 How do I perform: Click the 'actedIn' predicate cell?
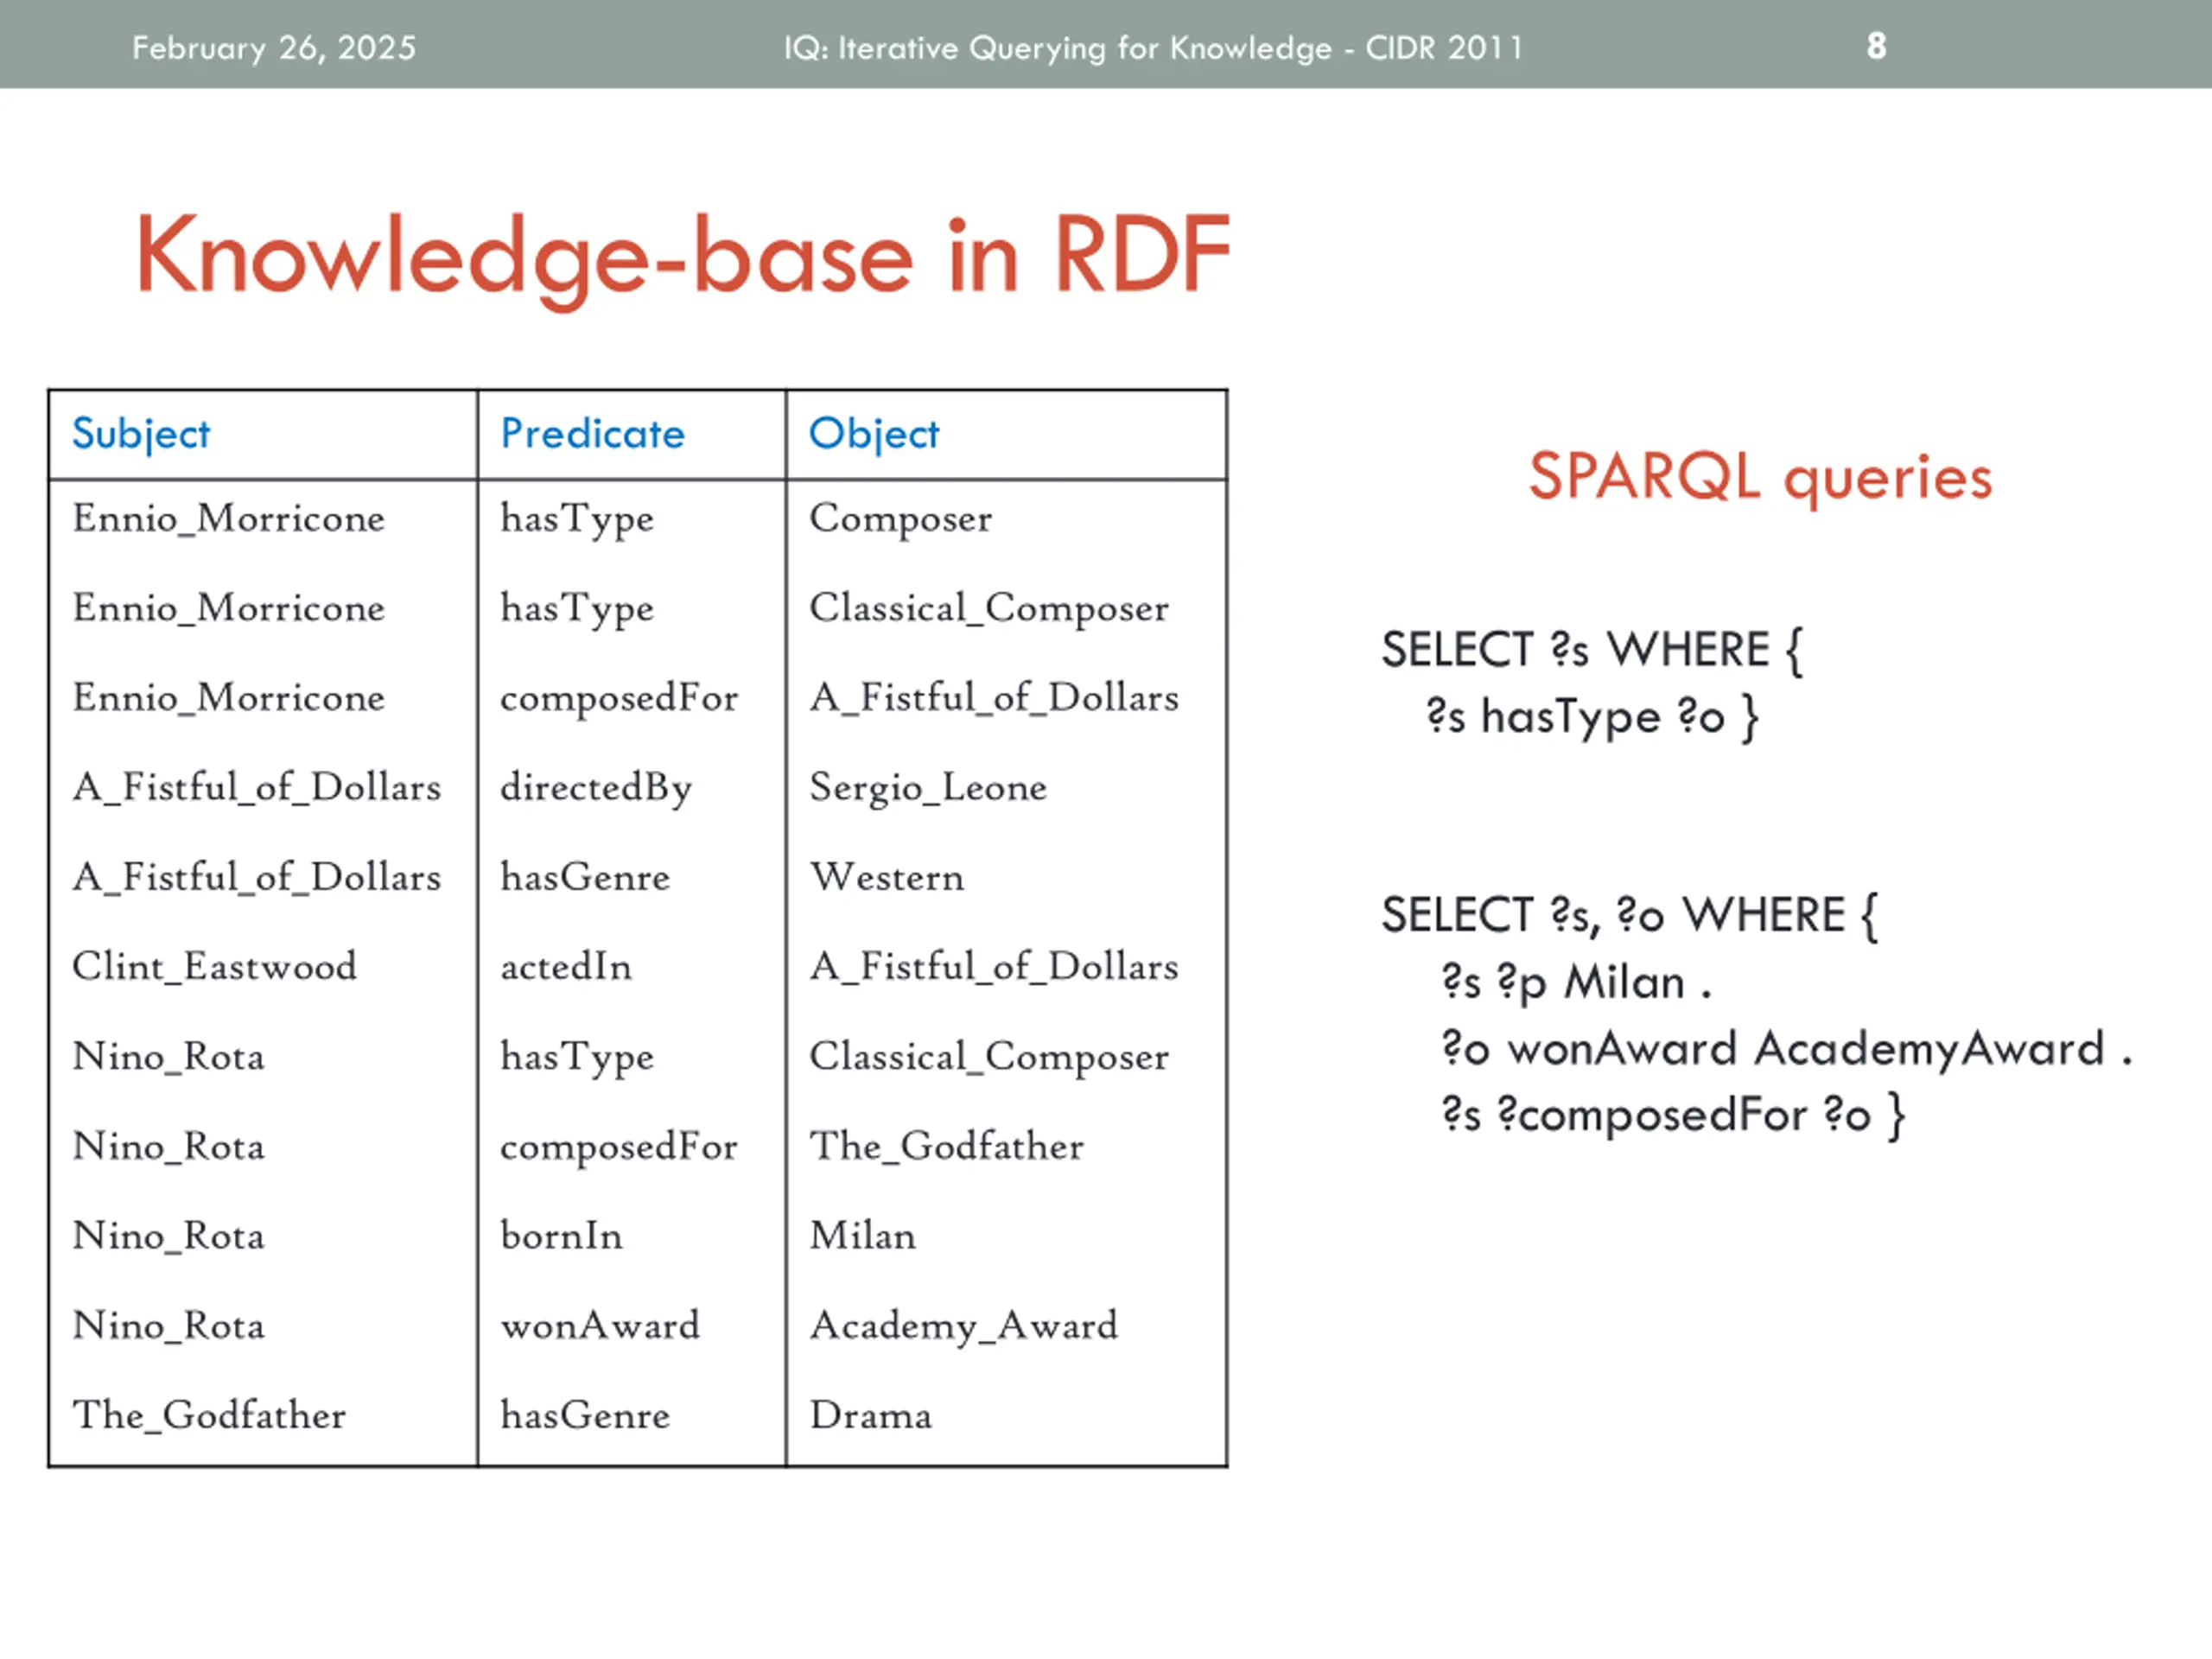pyautogui.click(x=566, y=967)
